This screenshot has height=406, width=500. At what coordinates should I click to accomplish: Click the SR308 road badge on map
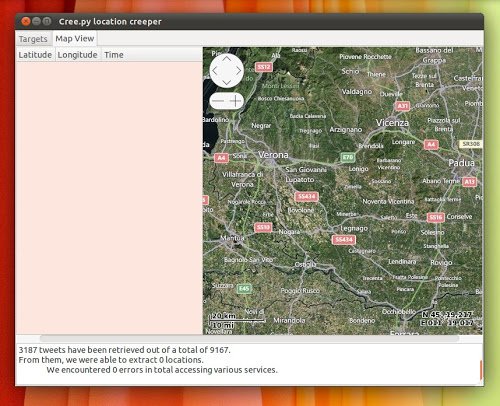(471, 144)
